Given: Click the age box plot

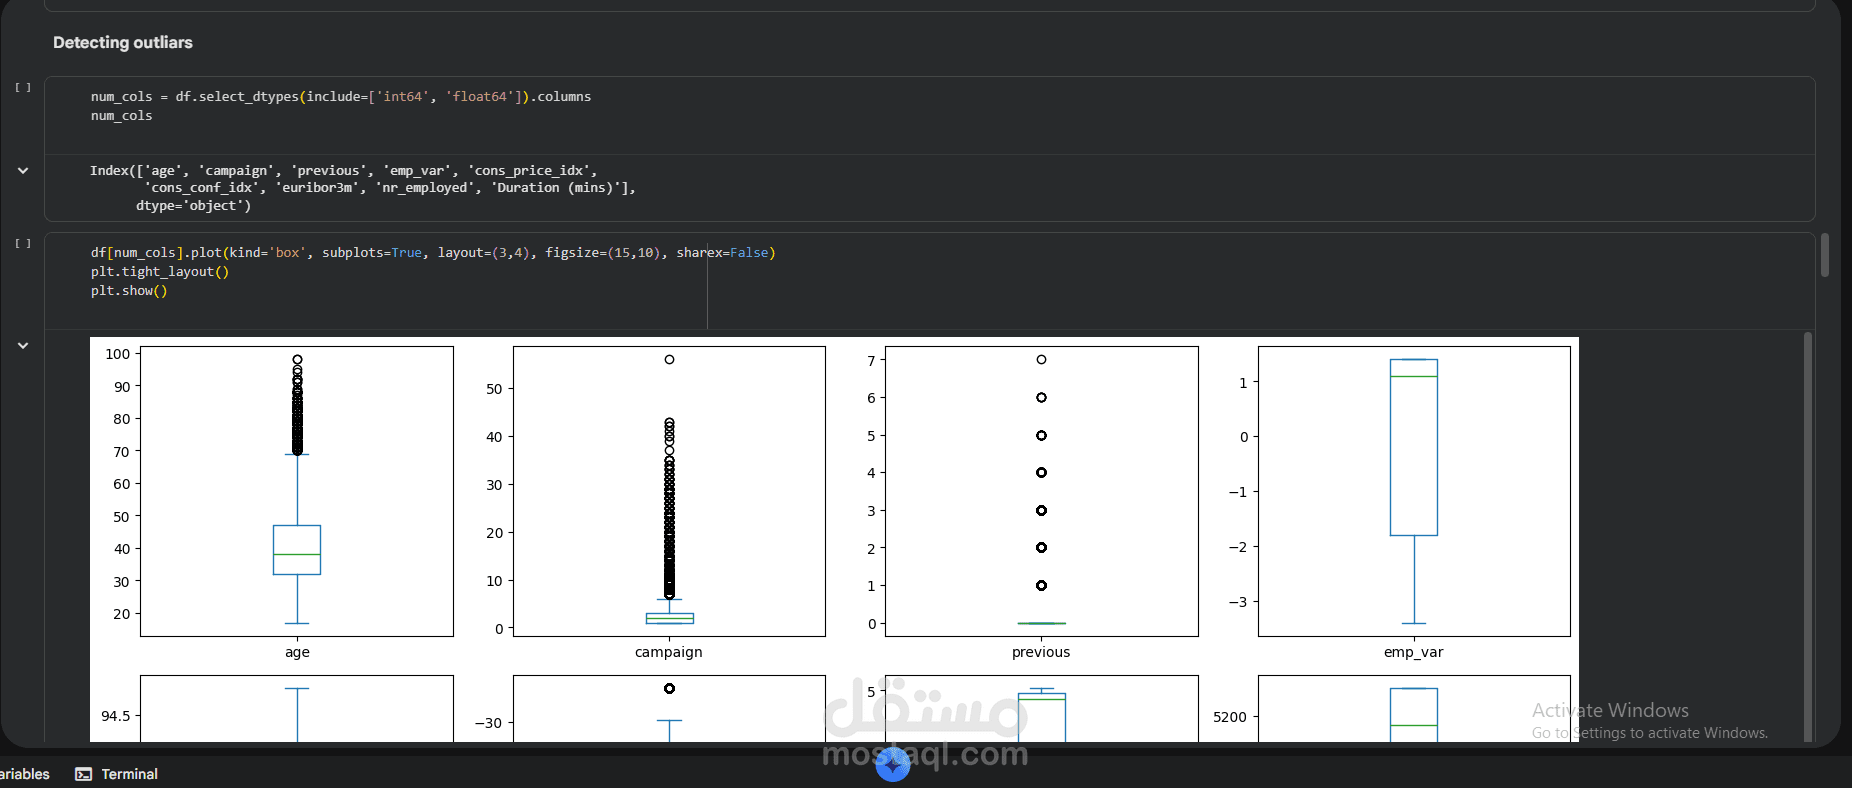Looking at the screenshot, I should [x=297, y=491].
